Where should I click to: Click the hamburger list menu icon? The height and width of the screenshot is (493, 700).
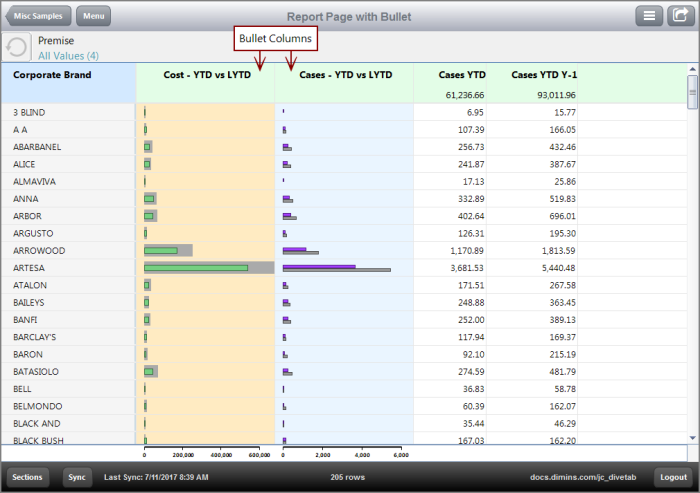tap(650, 16)
